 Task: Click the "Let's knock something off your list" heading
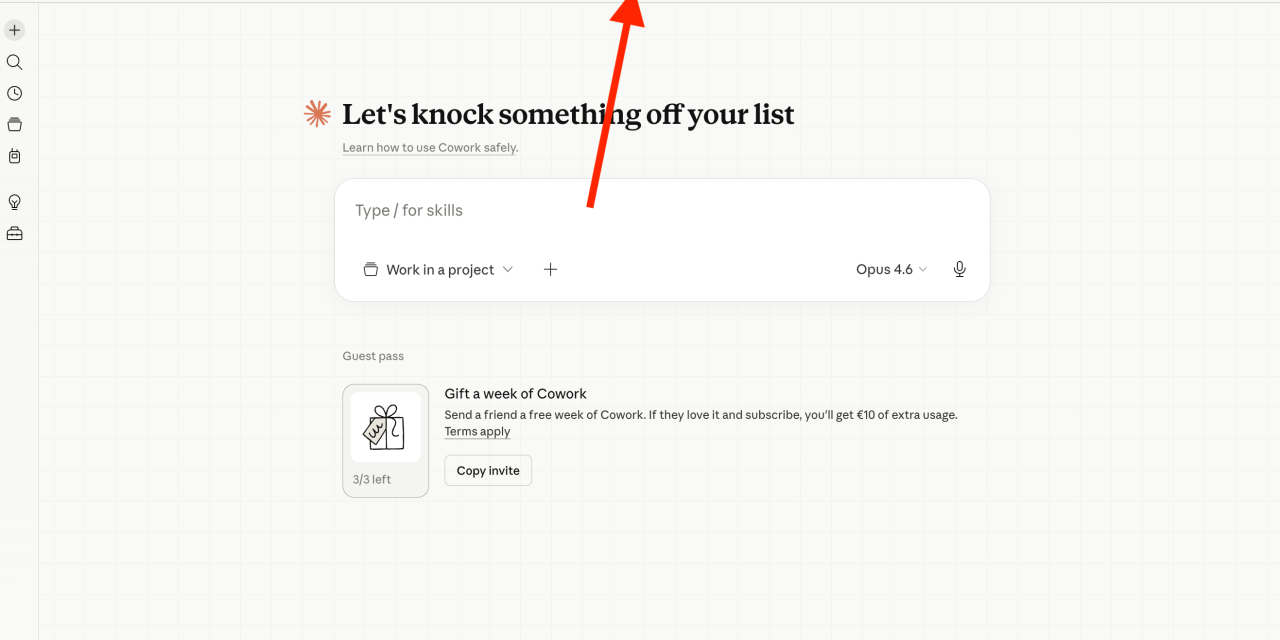pyautogui.click(x=568, y=115)
